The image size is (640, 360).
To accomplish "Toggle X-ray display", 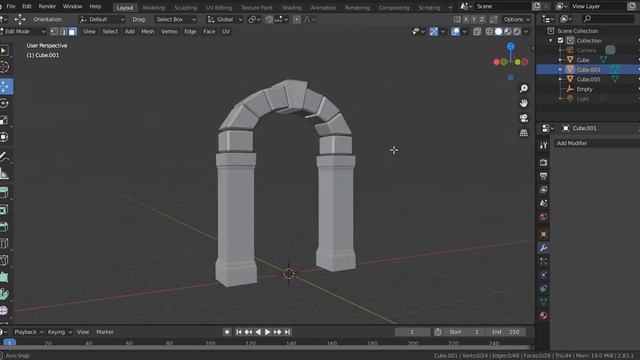I will (x=477, y=31).
